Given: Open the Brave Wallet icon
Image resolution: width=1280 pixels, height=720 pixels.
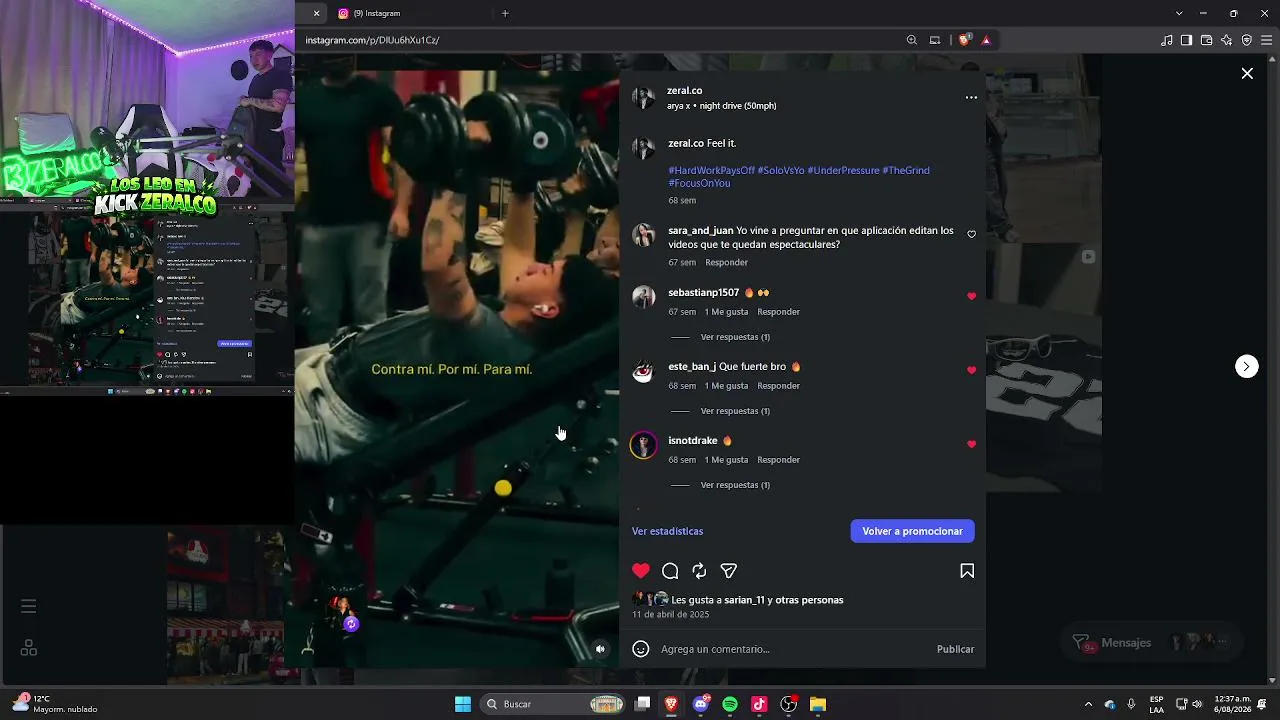Looking at the screenshot, I should coord(1206,40).
